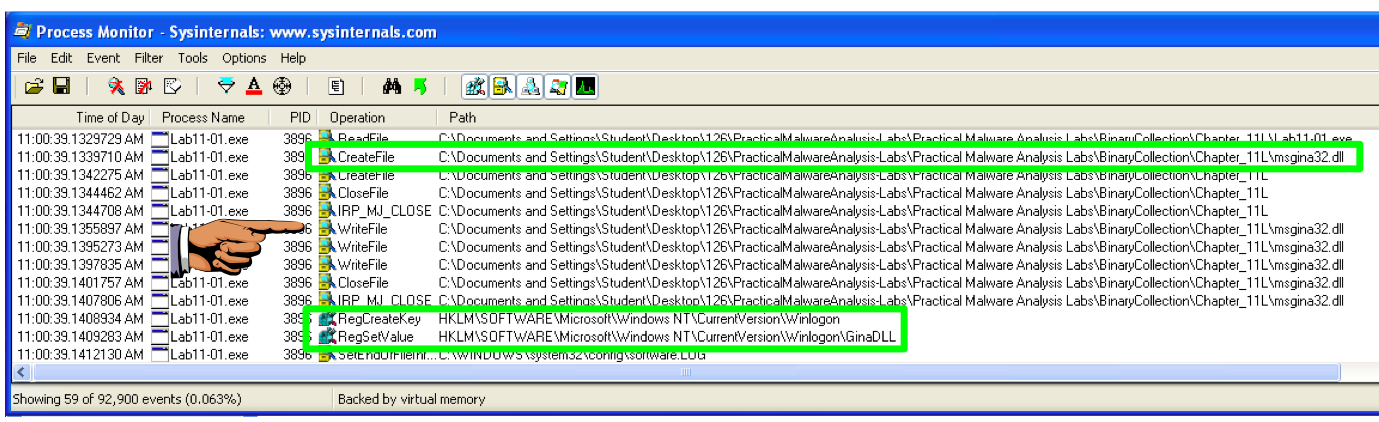Click the Process Name column header
Screen dimensions: 1379x422
pos(211,118)
